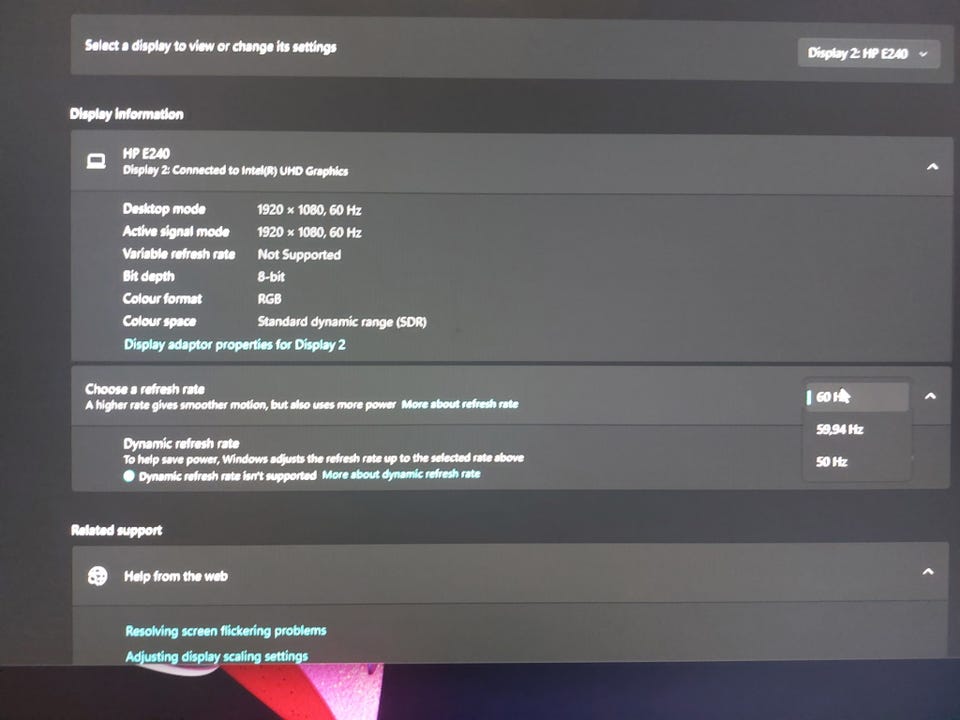Click the info icon beside Dynamic refresh rate
The height and width of the screenshot is (720, 960).
coord(129,476)
